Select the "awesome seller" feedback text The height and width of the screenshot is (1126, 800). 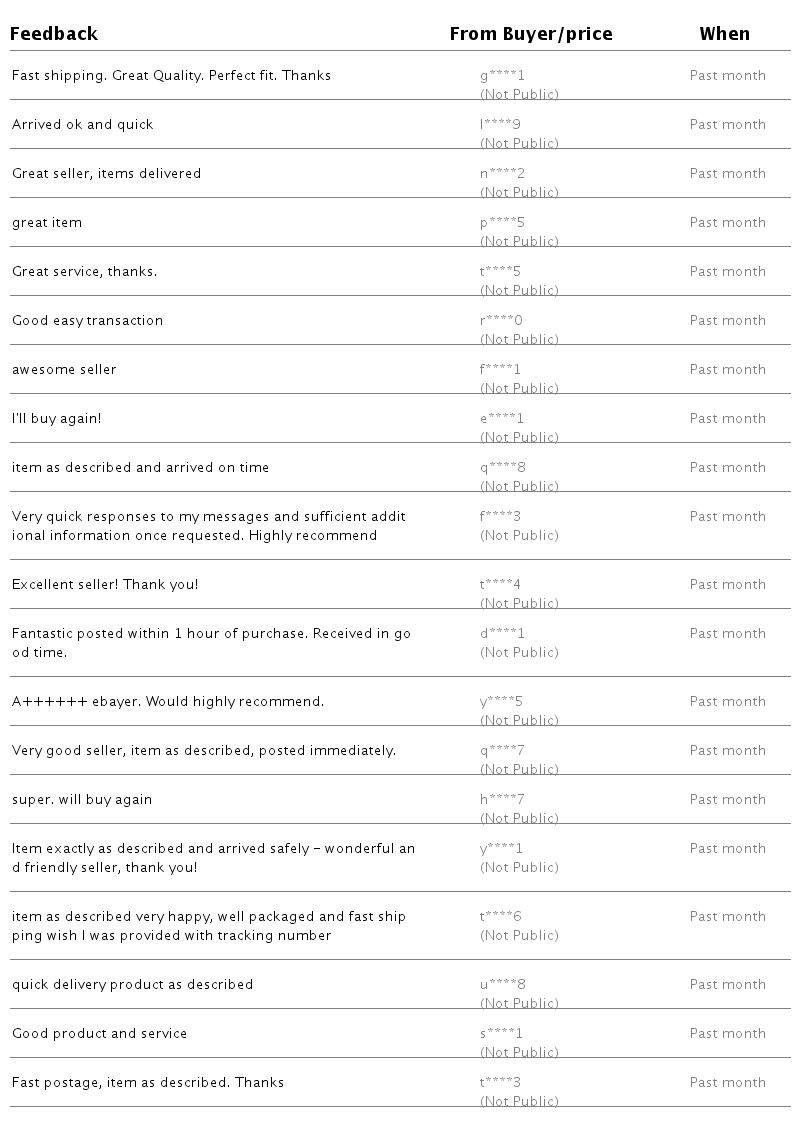click(64, 369)
